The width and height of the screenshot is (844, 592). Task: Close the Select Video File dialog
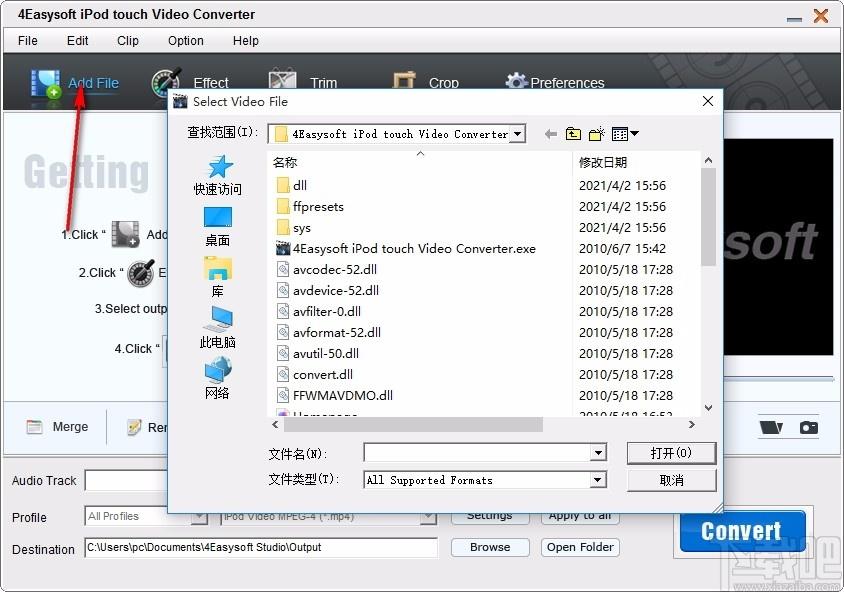tap(708, 101)
